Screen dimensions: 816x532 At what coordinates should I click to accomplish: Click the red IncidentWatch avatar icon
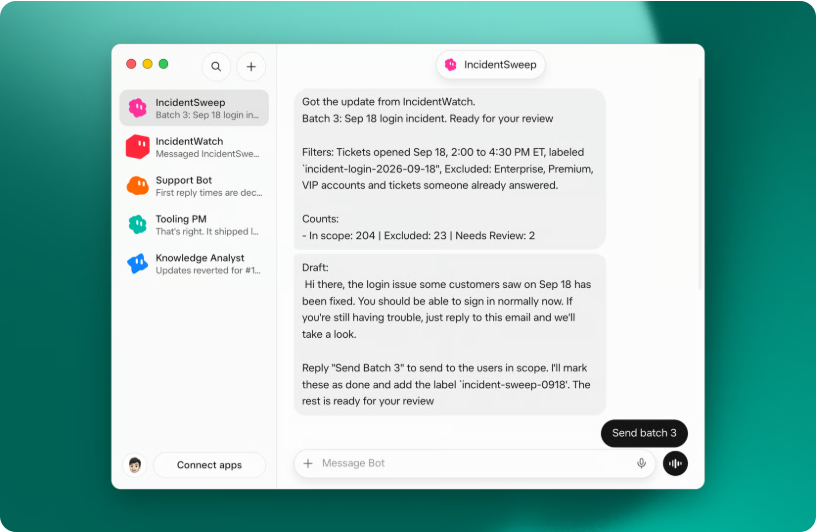(x=138, y=147)
